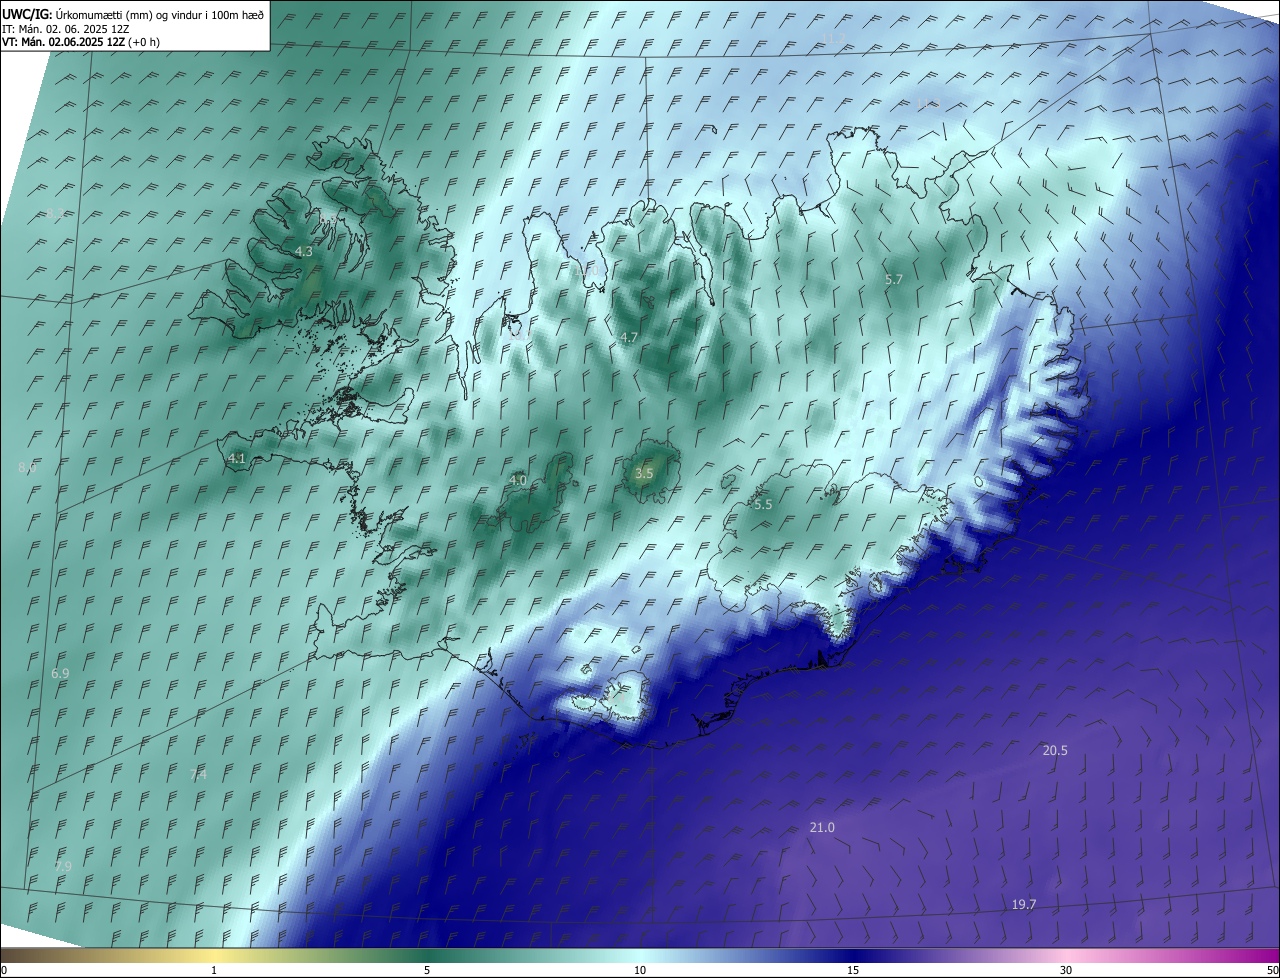
Task: Click the 4.7 value in north Iceland
Action: 628,338
